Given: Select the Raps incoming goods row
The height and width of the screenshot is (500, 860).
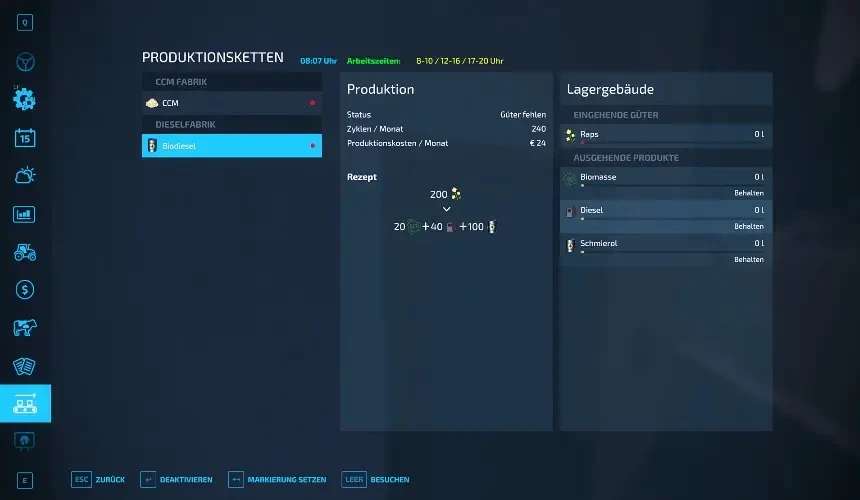Looking at the screenshot, I should tap(665, 134).
